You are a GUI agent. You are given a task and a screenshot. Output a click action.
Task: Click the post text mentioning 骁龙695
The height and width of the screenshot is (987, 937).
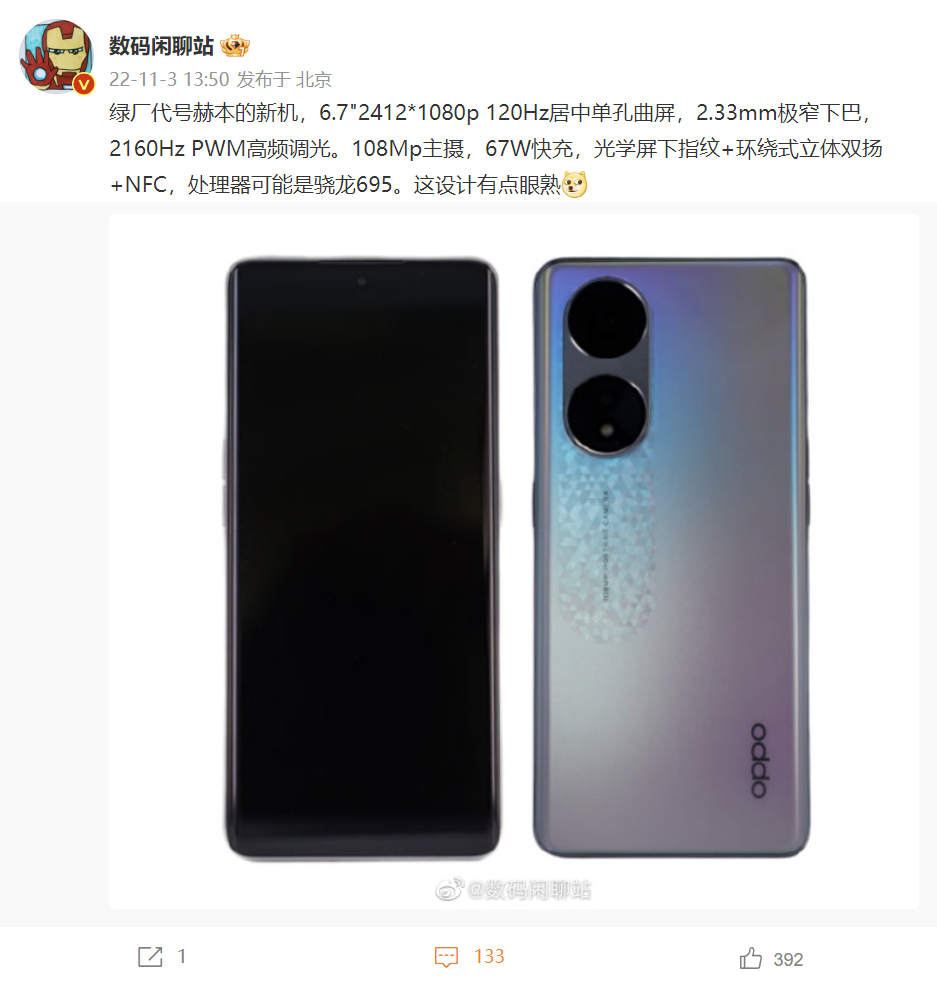coord(495,149)
